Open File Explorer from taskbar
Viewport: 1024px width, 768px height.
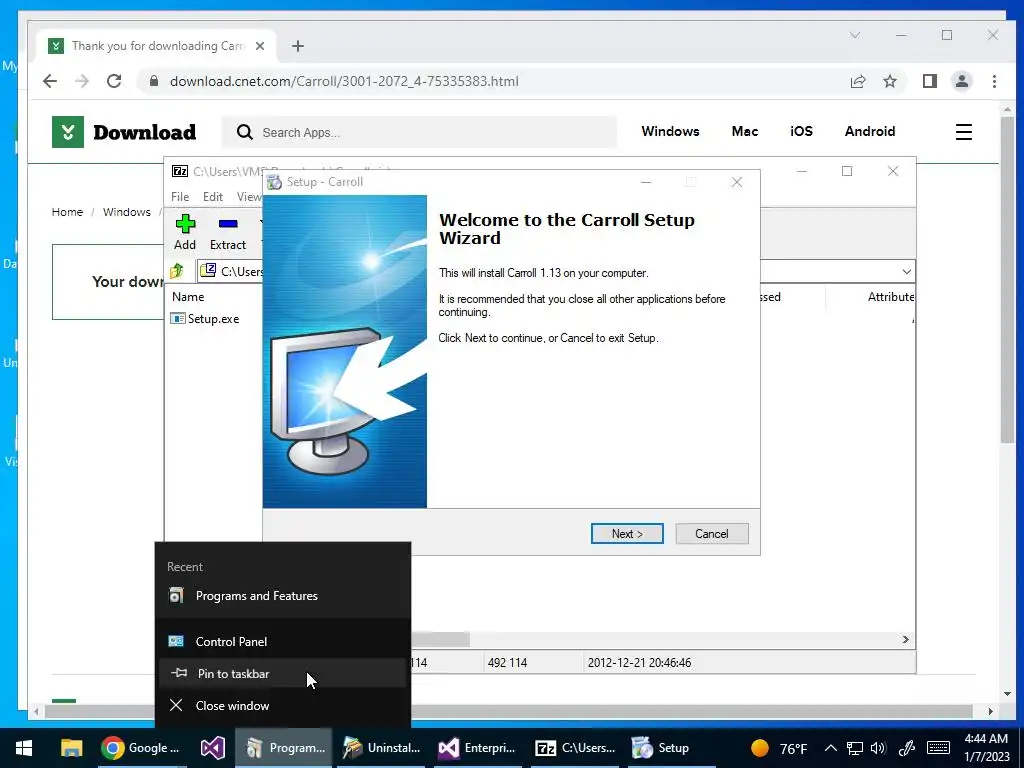tap(71, 748)
